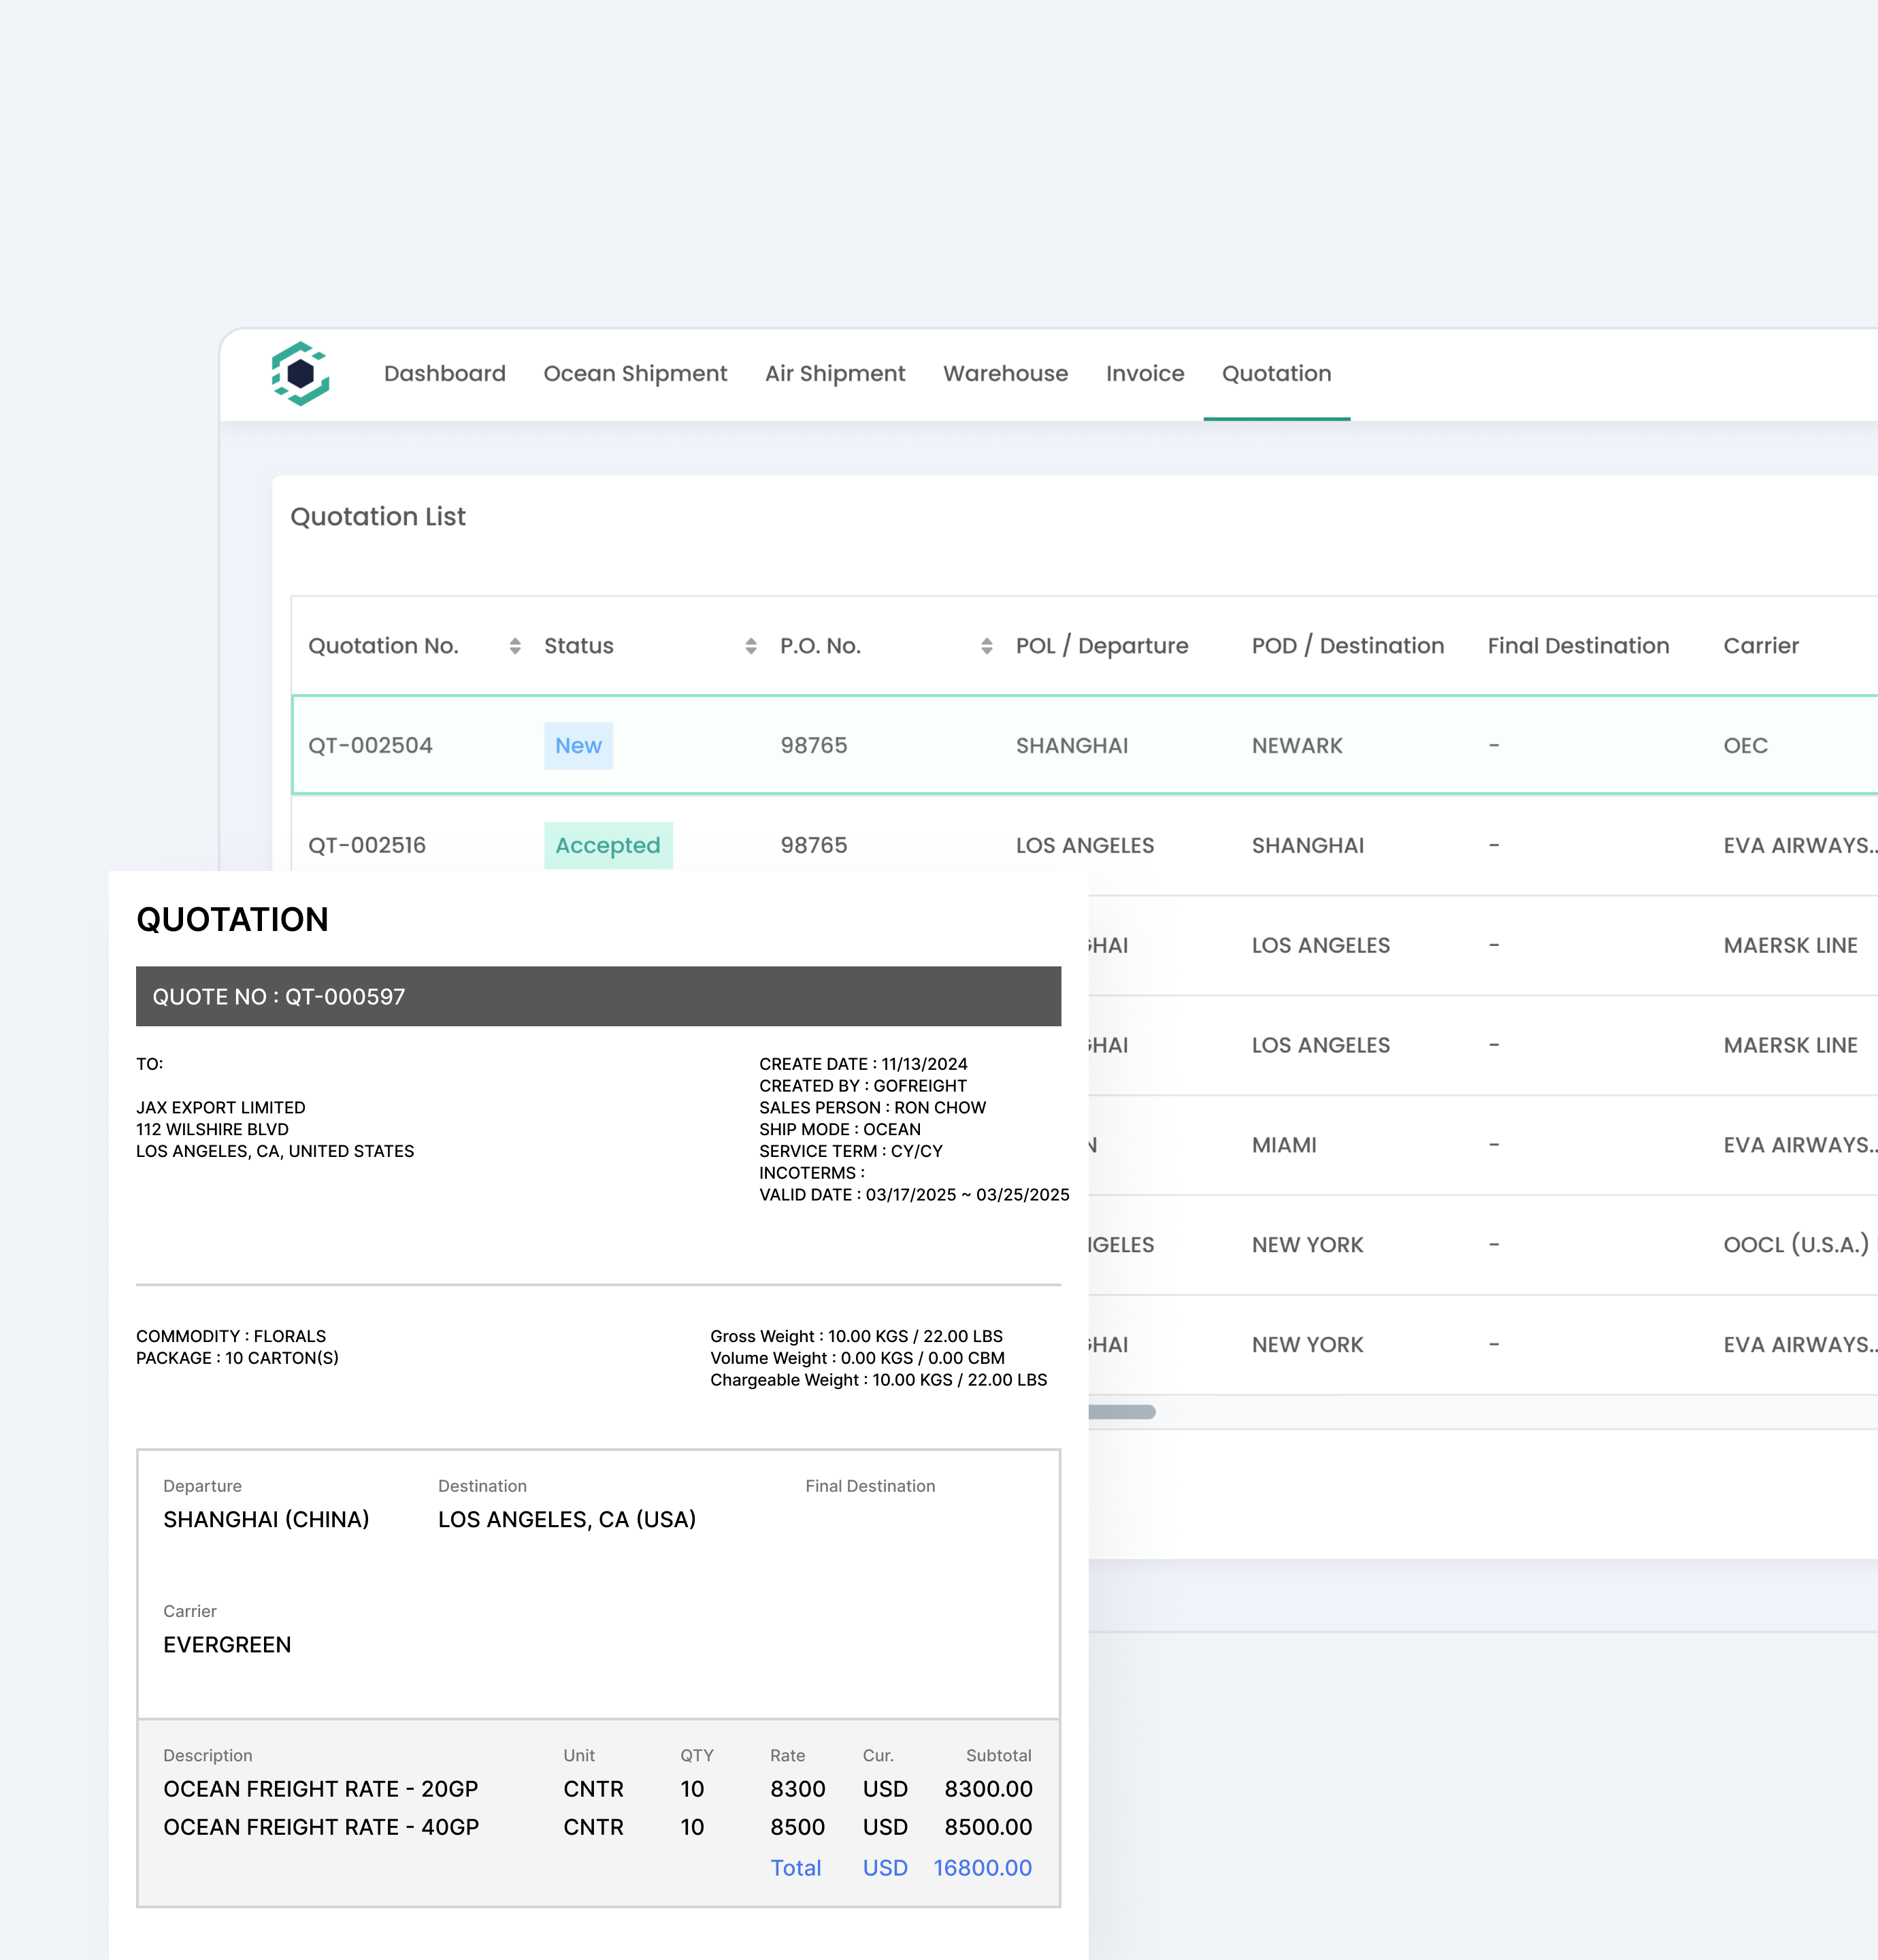1878x1960 pixels.
Task: Select the active Quotation tab
Action: pyautogui.click(x=1277, y=373)
